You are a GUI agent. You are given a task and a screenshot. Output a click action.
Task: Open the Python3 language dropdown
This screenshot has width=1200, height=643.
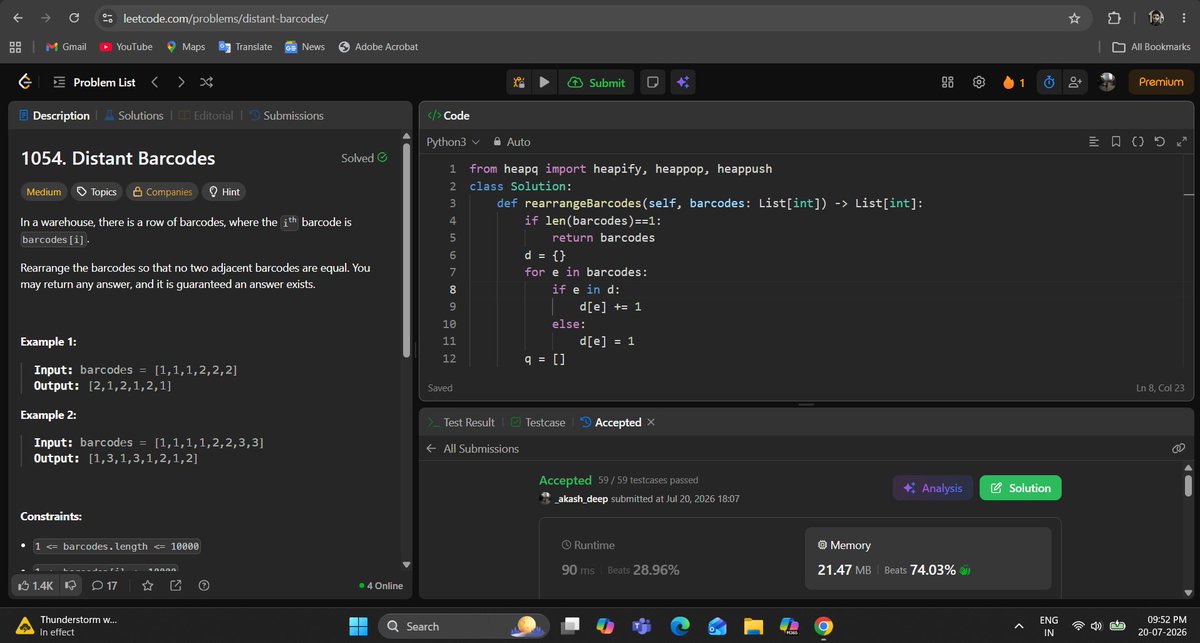454,142
